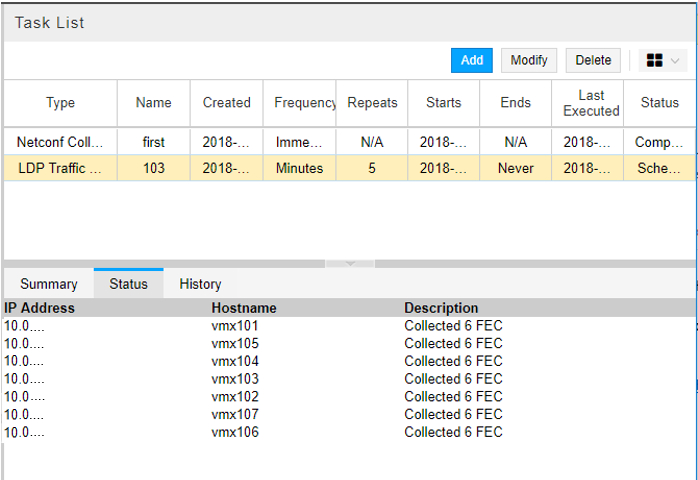Screen dimensions: 698x480
Task: Click the Hostname column header
Action: pyautogui.click(x=244, y=308)
